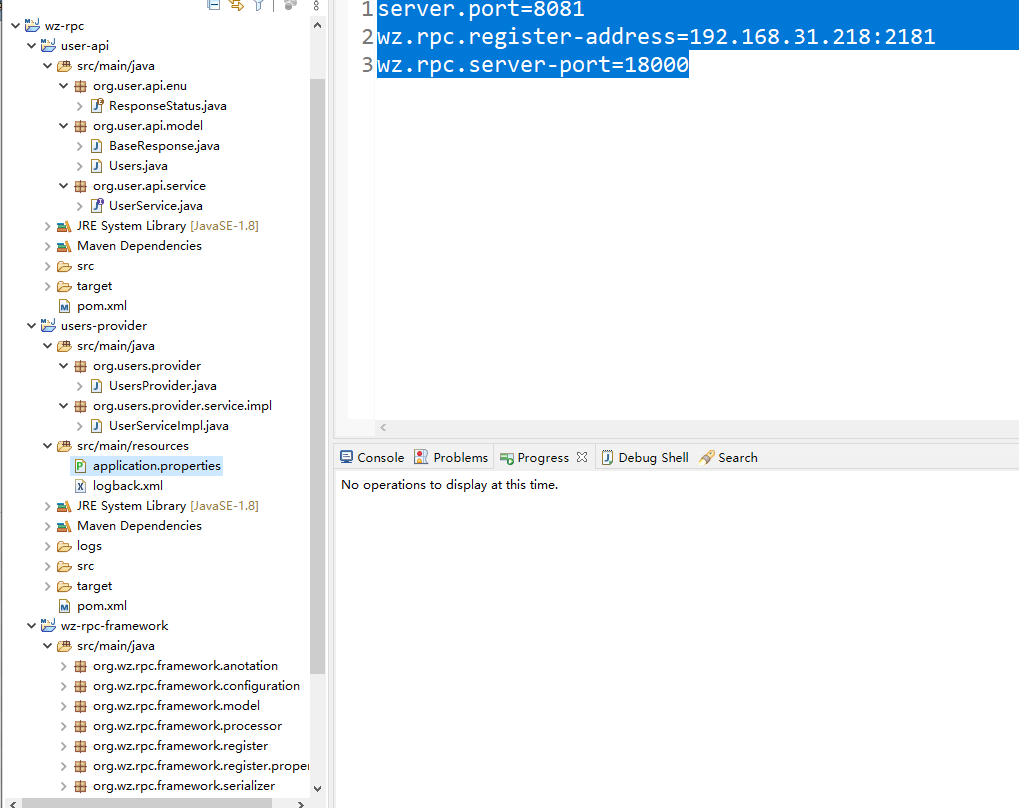Open the explorer filter funnel icon
Viewport: 1019px width, 808px height.
258,5
